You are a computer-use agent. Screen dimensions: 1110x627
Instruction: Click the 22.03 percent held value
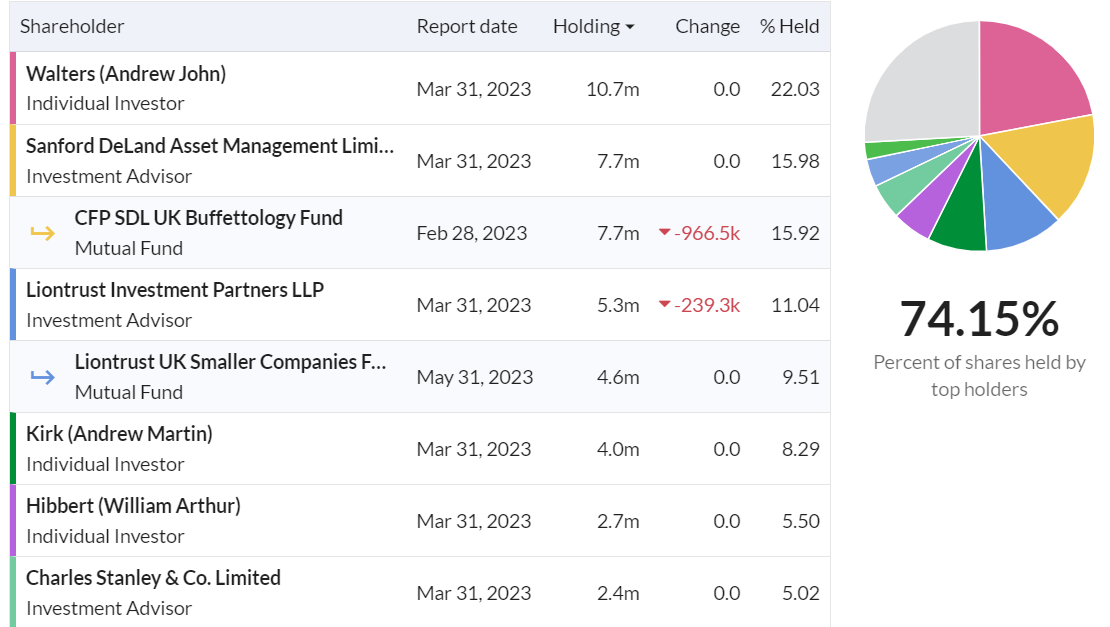point(795,89)
